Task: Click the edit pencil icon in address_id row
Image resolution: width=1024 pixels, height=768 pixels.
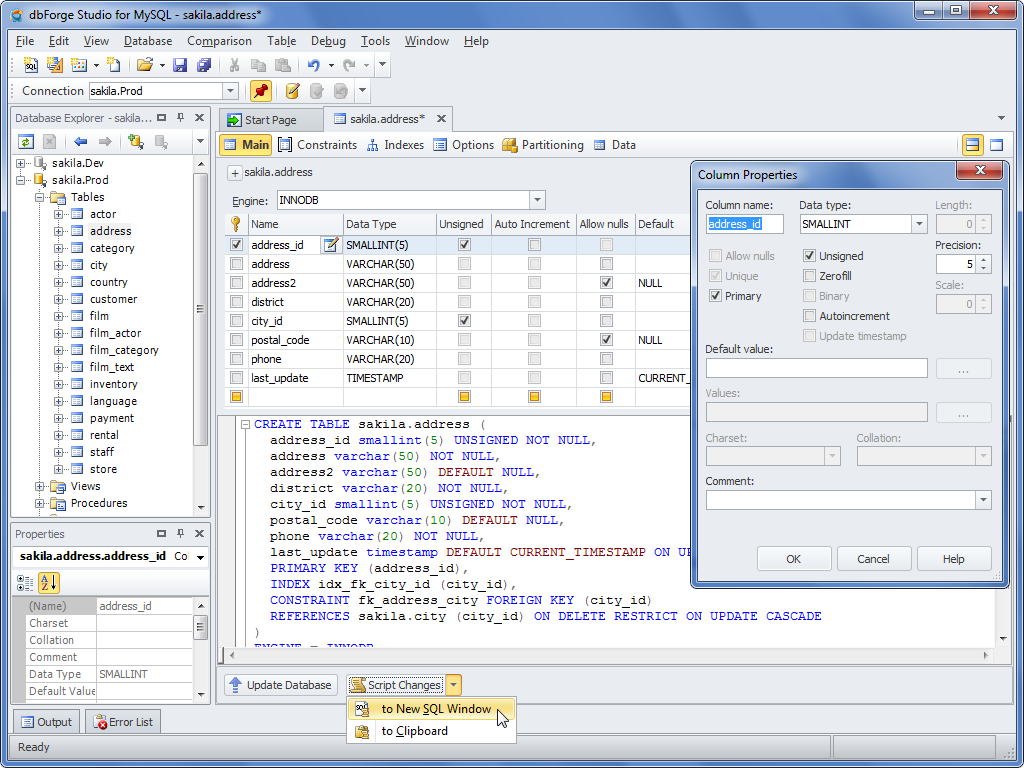Action: tap(331, 245)
